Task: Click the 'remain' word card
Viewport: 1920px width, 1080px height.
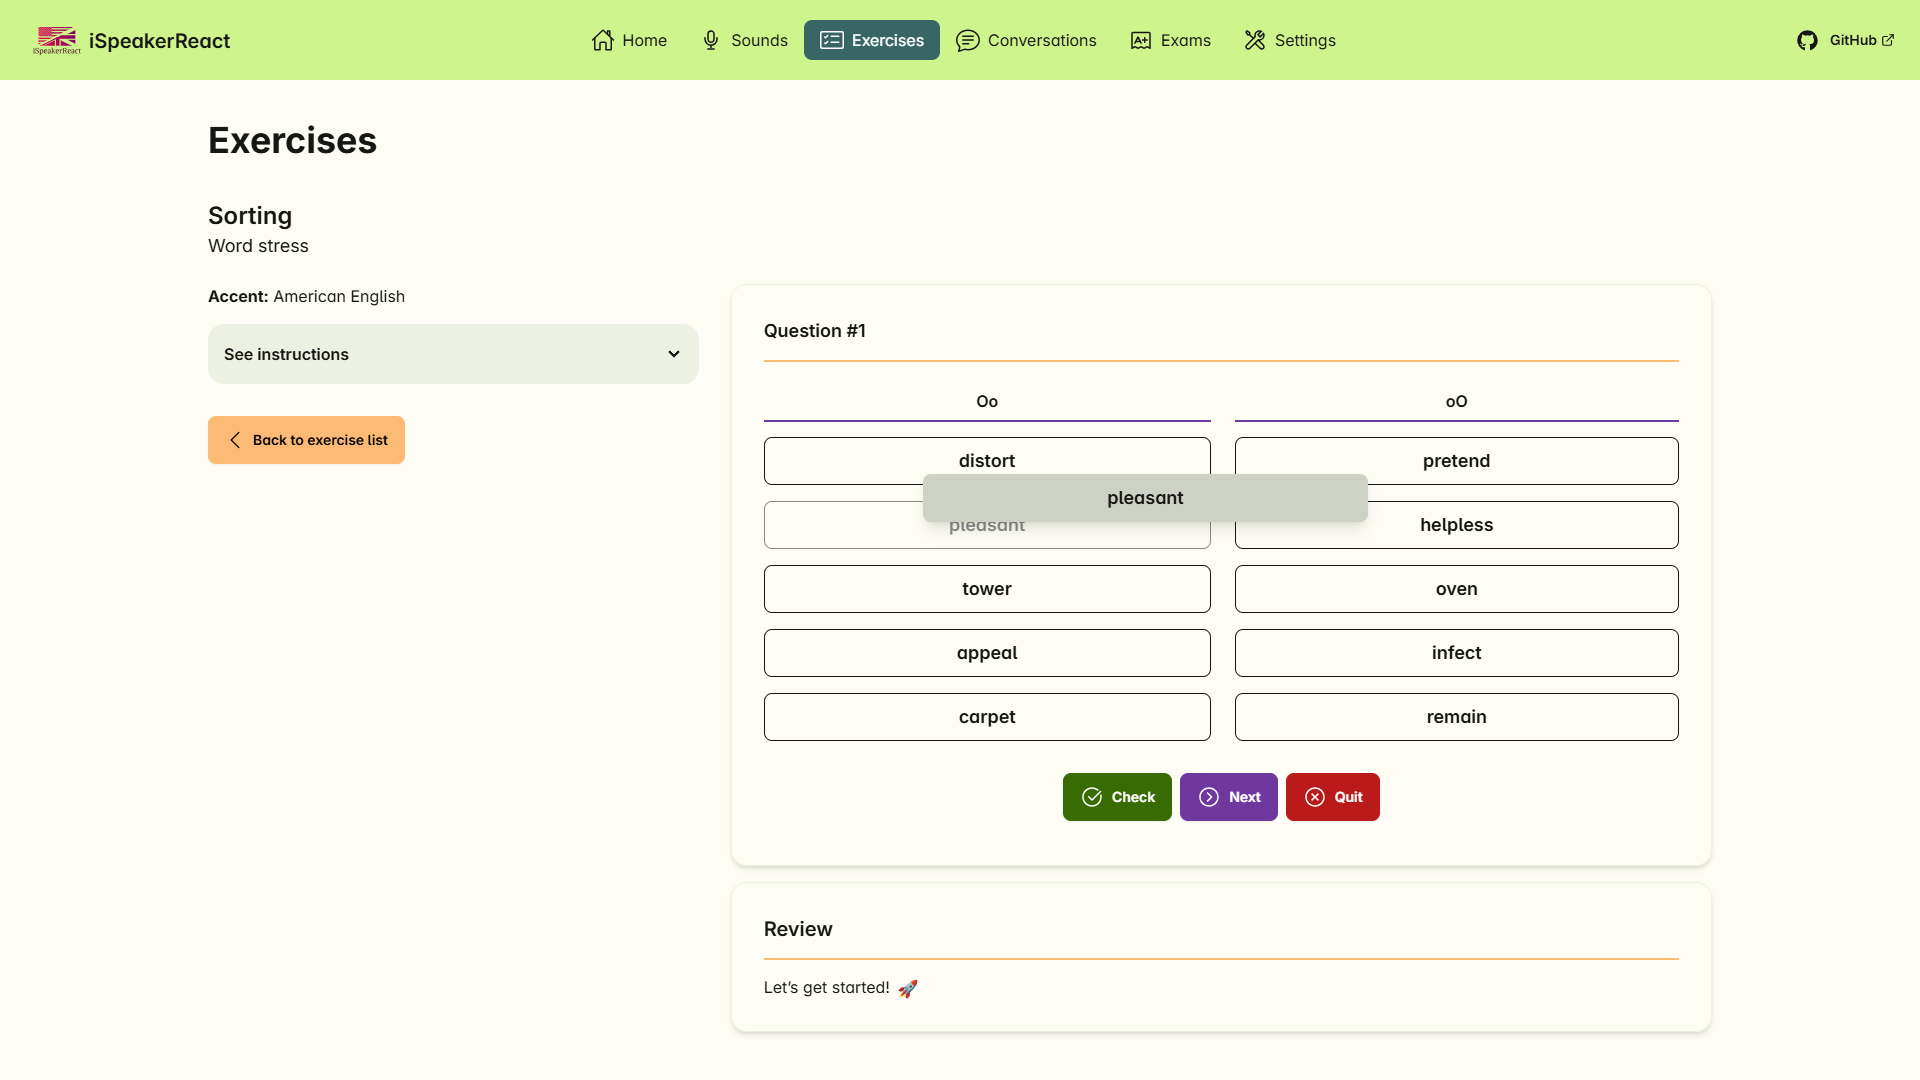Action: coord(1456,717)
